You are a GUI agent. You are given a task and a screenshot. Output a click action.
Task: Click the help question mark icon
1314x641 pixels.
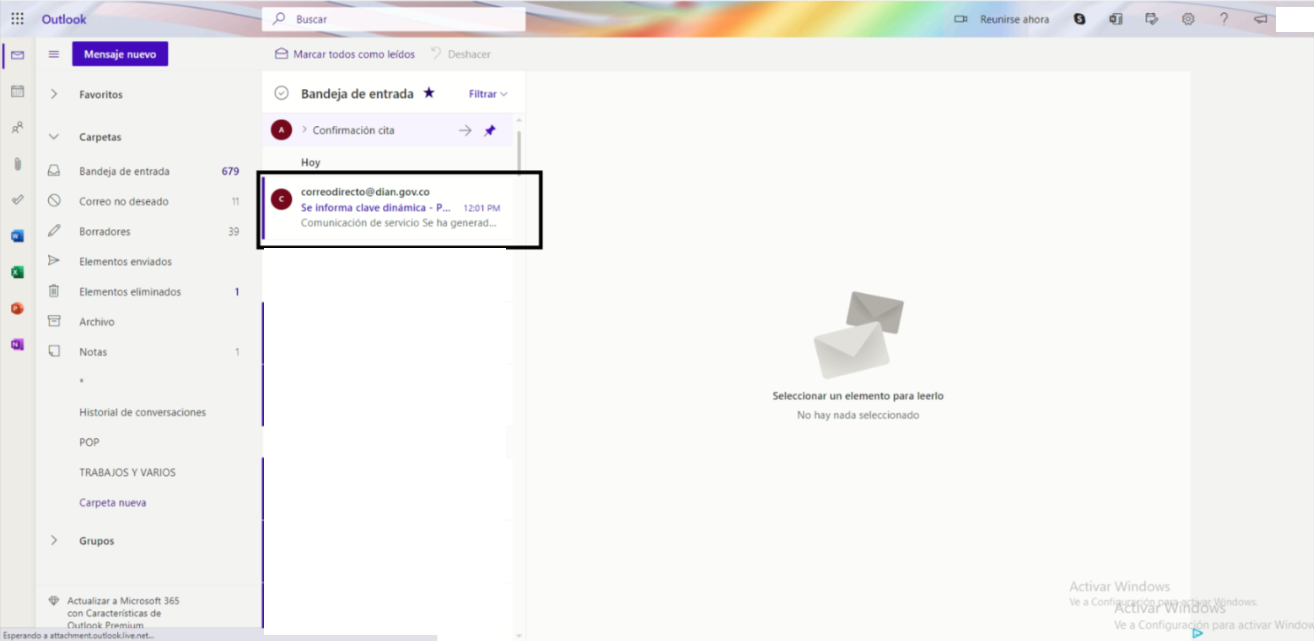click(x=1223, y=19)
